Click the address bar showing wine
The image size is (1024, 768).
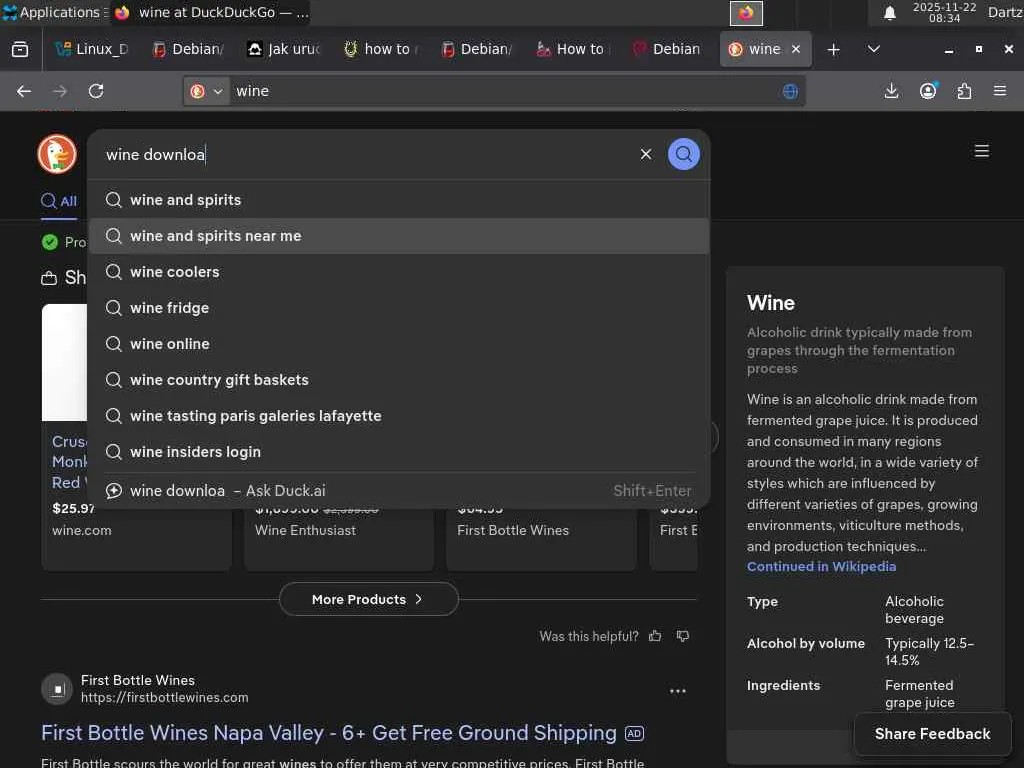tap(503, 91)
